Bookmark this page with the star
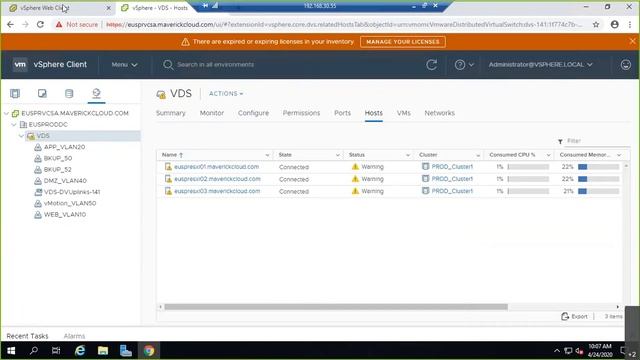Screen dimensions: 640x360 (x=596, y=24)
